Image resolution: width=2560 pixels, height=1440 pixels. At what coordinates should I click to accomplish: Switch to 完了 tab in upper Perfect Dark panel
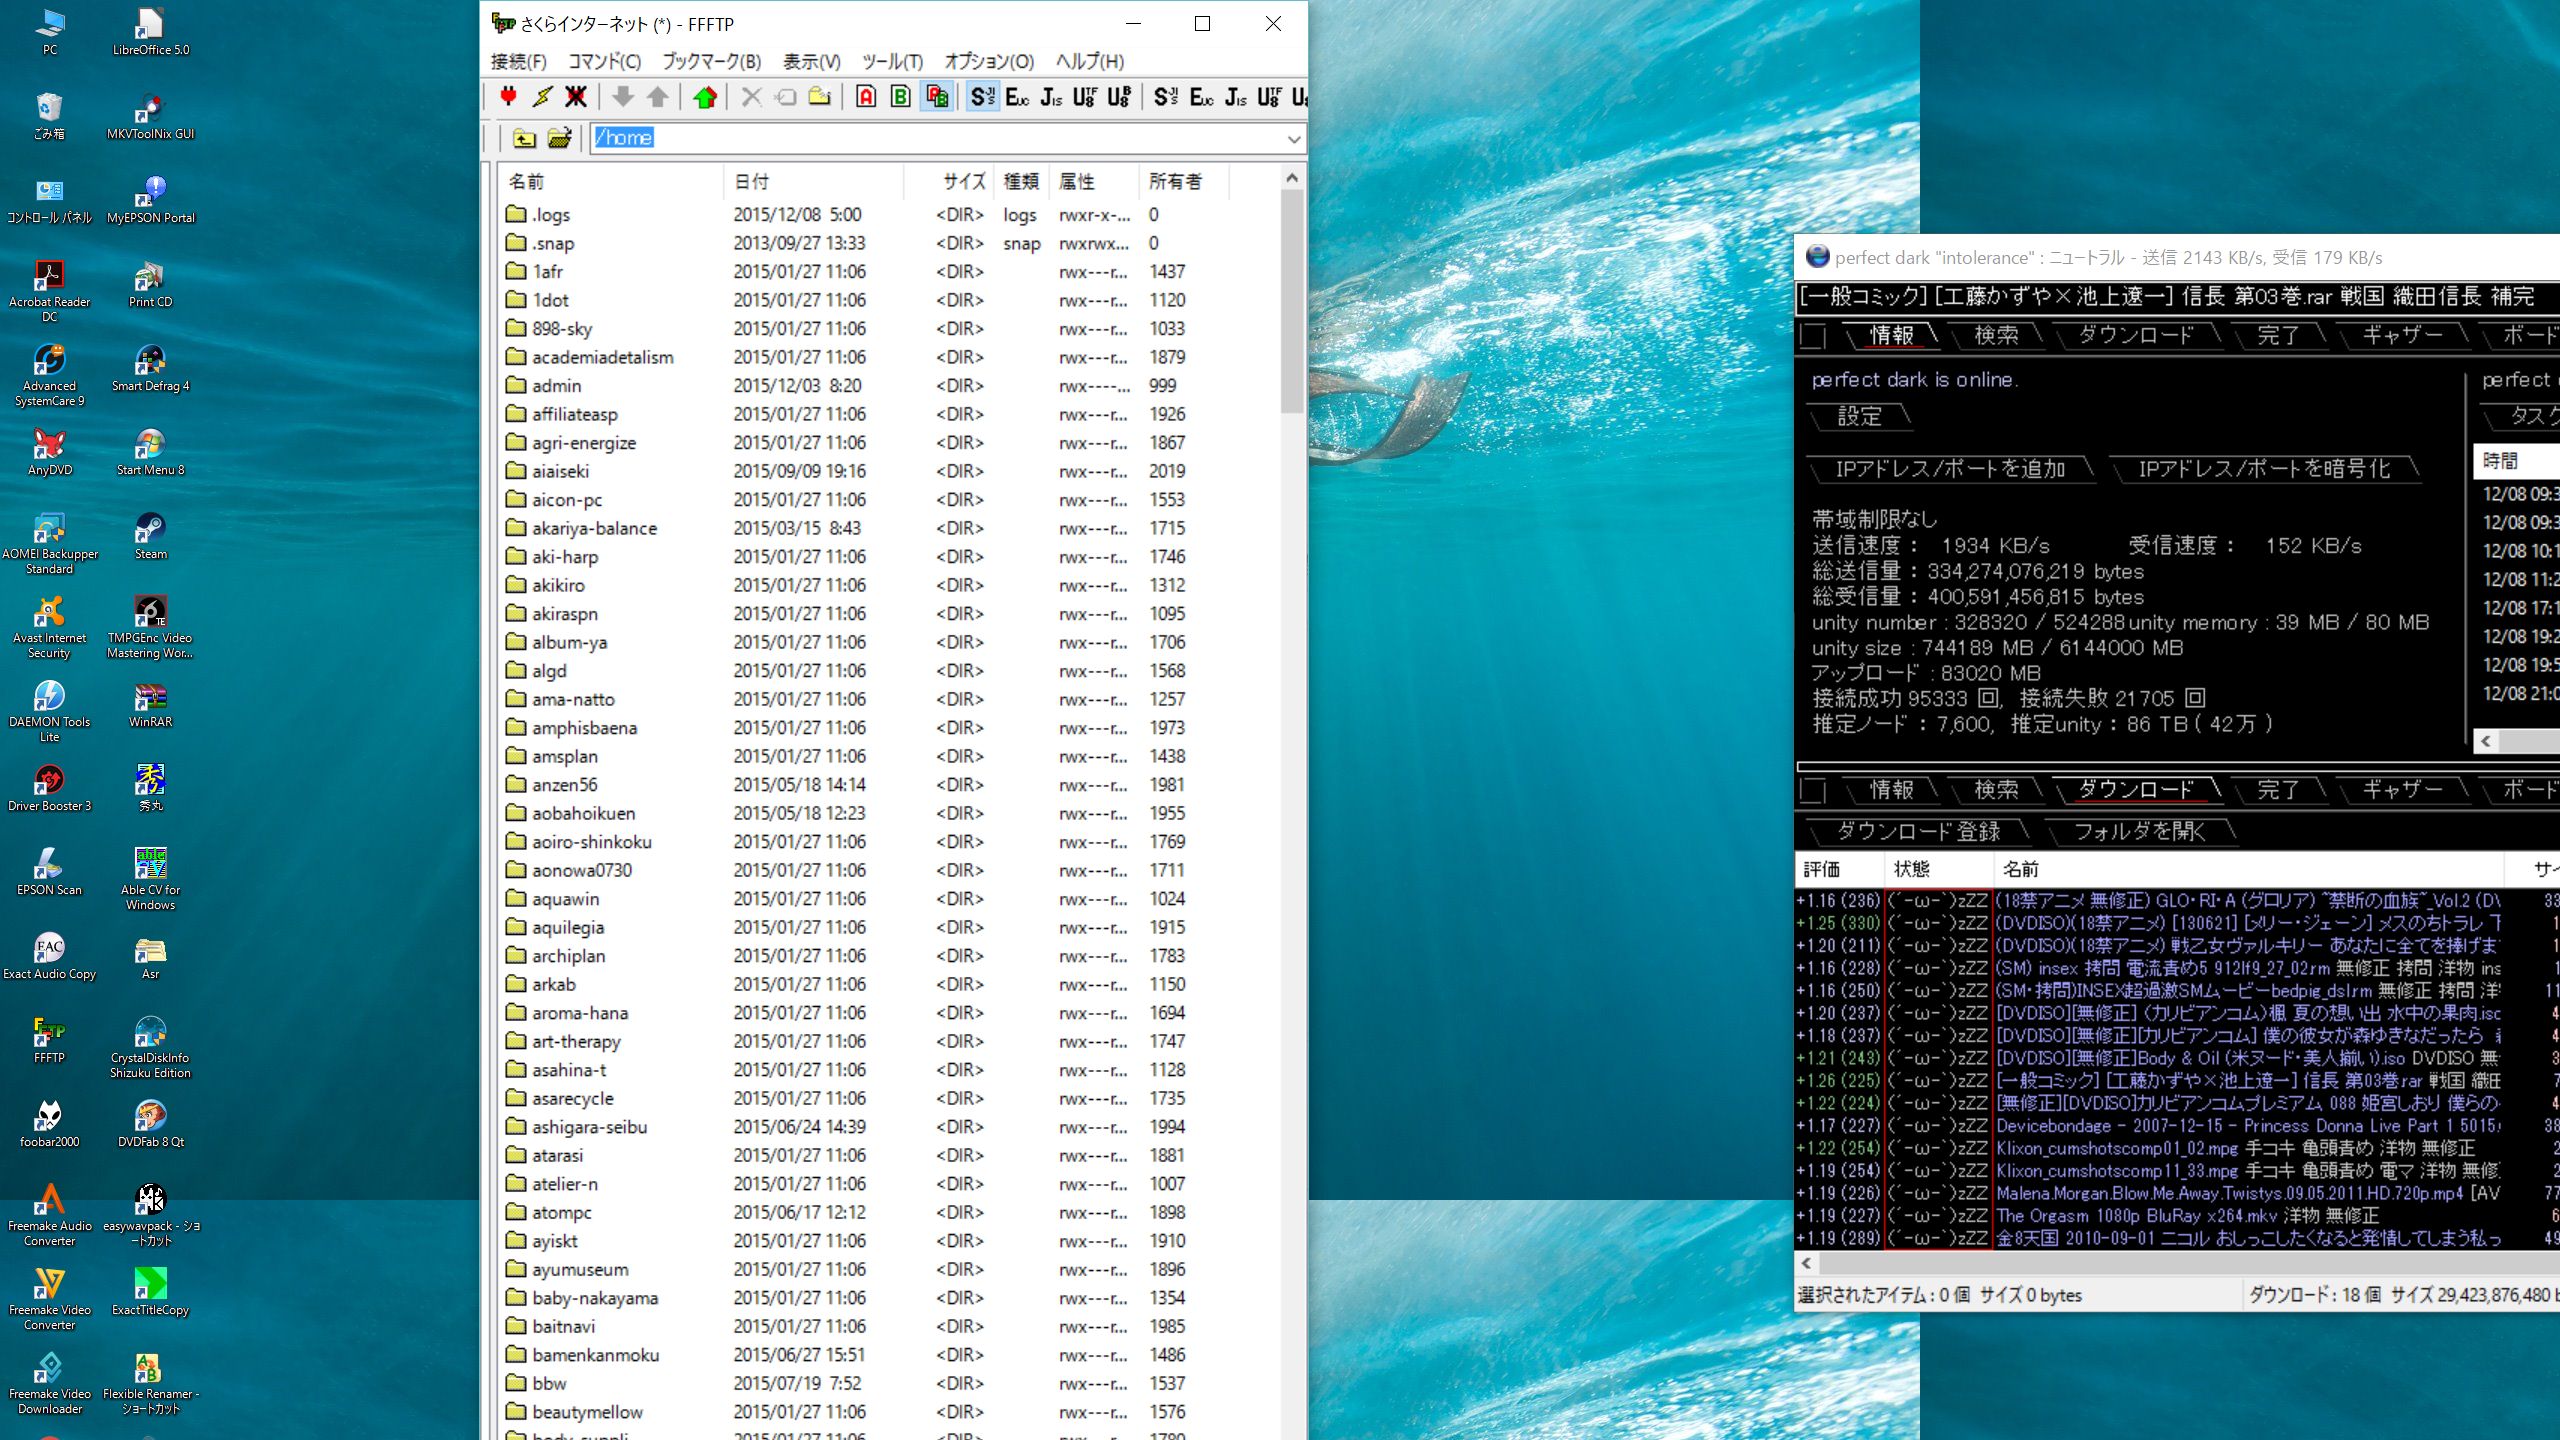[x=2278, y=336]
